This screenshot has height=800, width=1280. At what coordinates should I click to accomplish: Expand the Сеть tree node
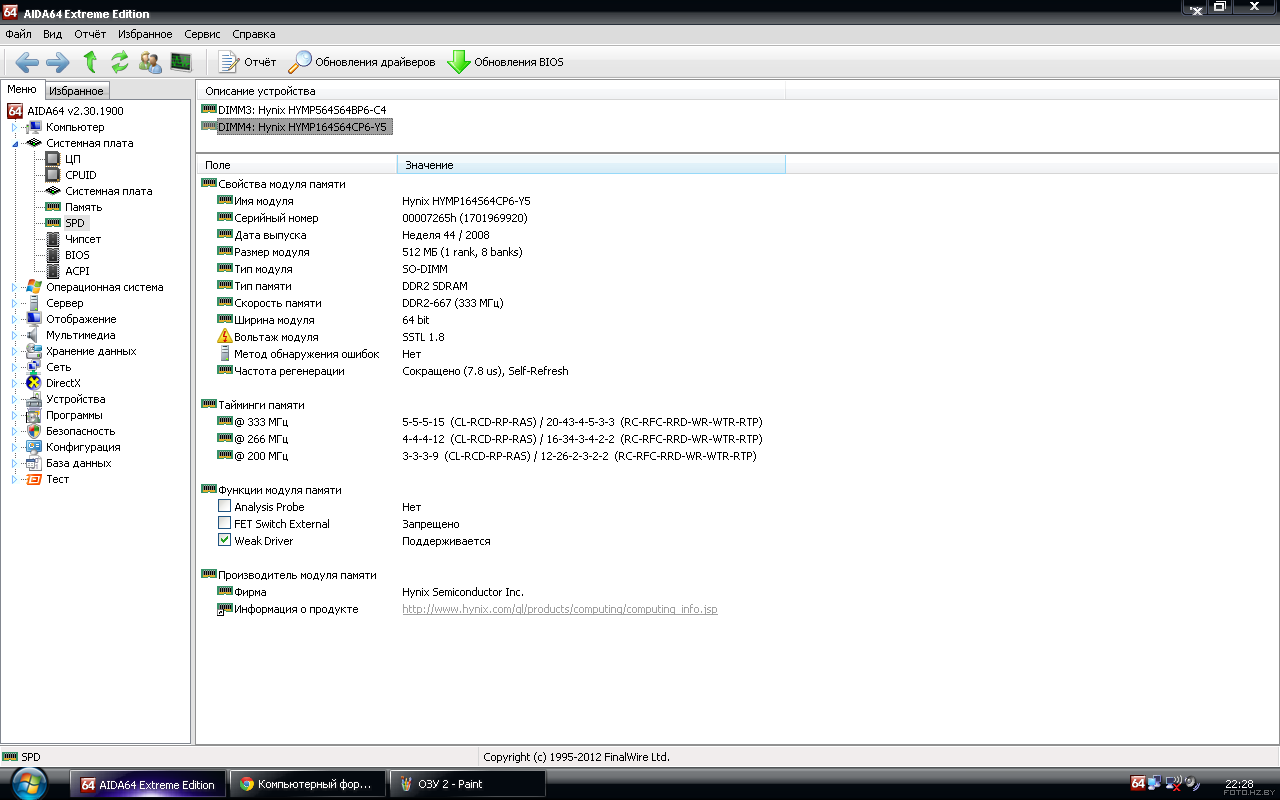click(15, 367)
